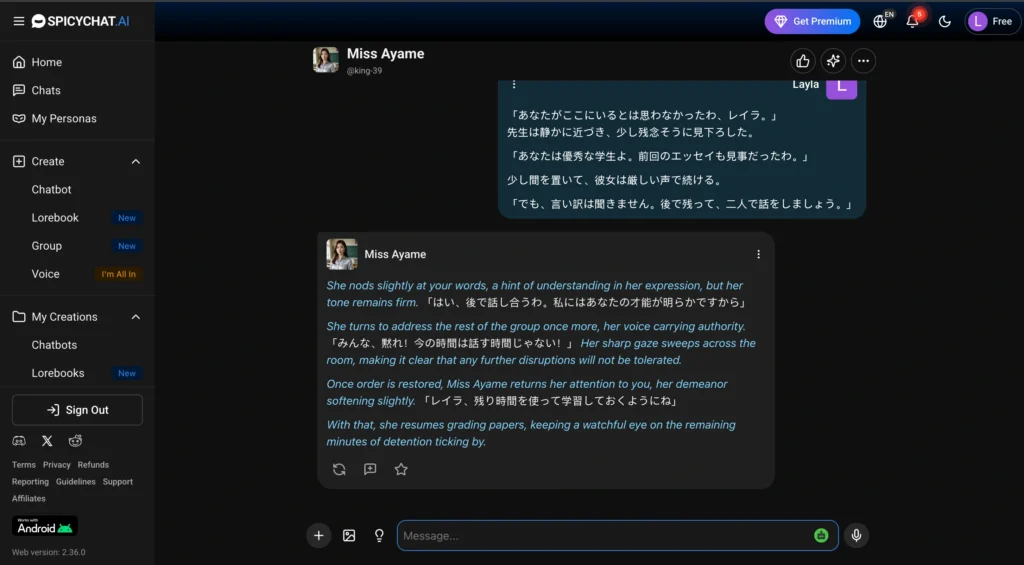Select Group under Create

point(46,246)
